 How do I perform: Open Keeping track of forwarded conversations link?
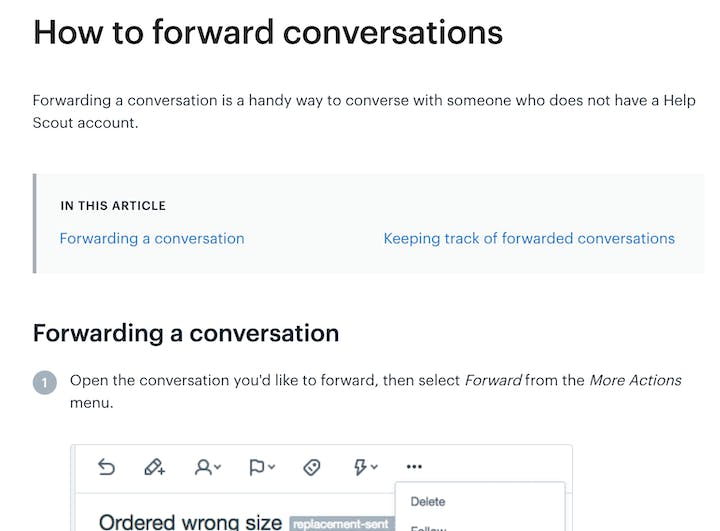(529, 238)
